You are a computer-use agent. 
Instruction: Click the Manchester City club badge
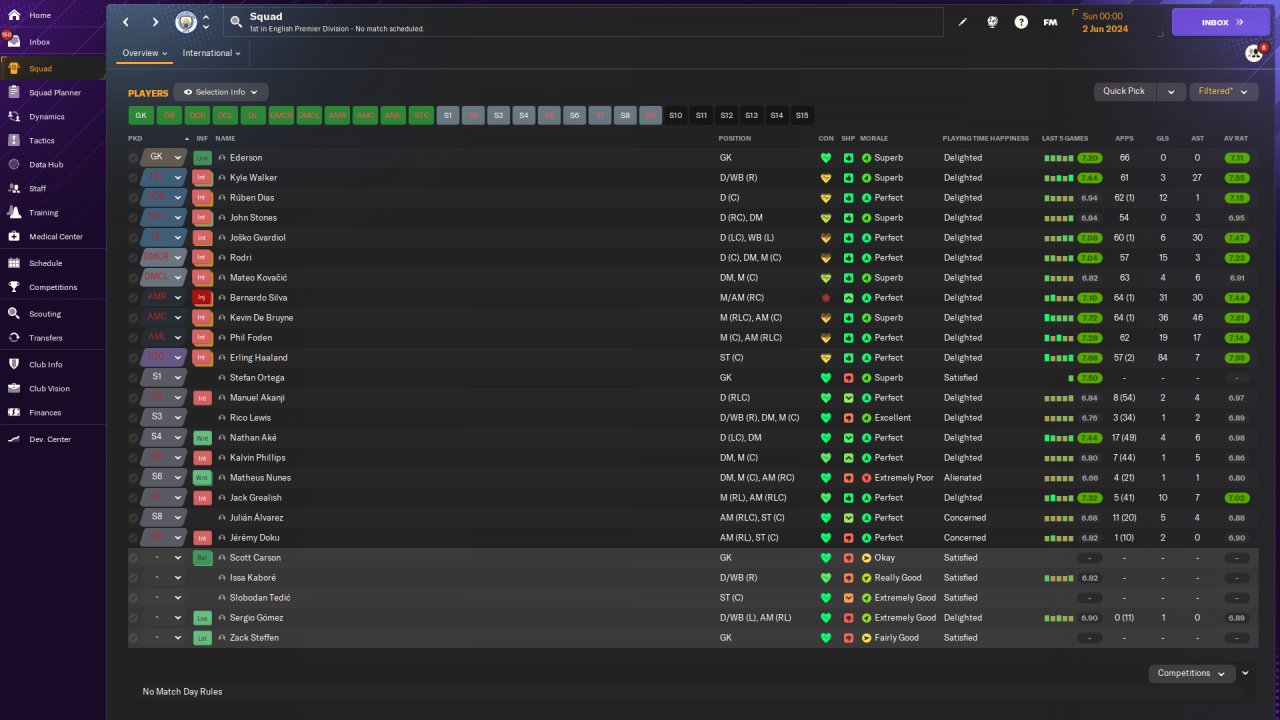coord(186,22)
